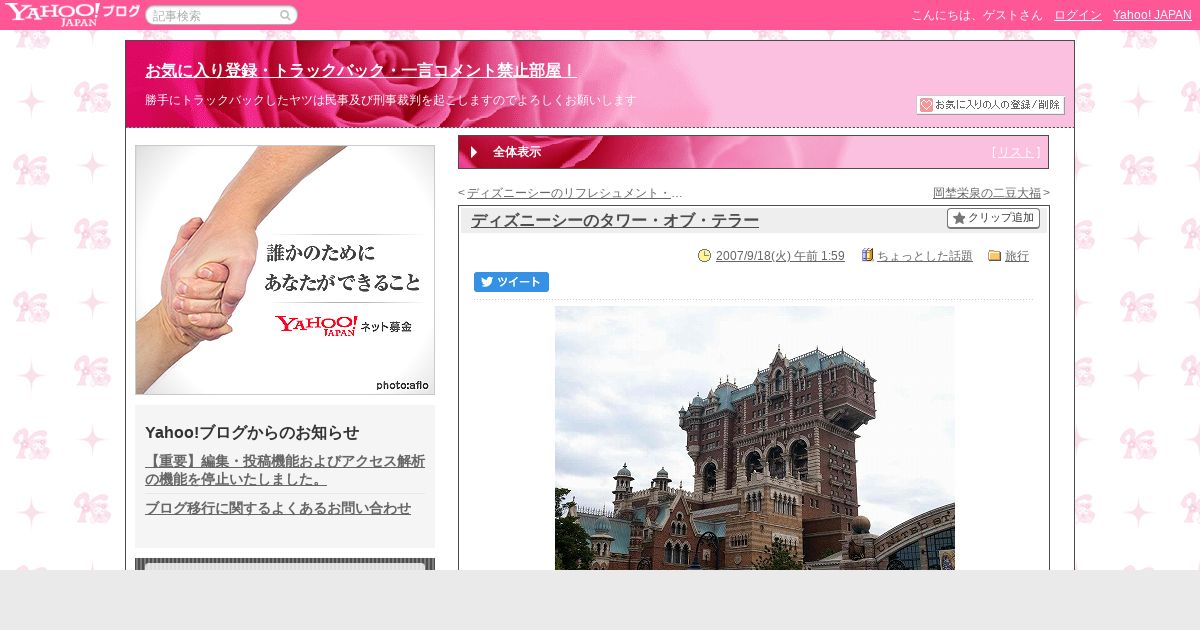Click the ツイート button
Viewport: 1200px width, 630px height.
coord(511,282)
